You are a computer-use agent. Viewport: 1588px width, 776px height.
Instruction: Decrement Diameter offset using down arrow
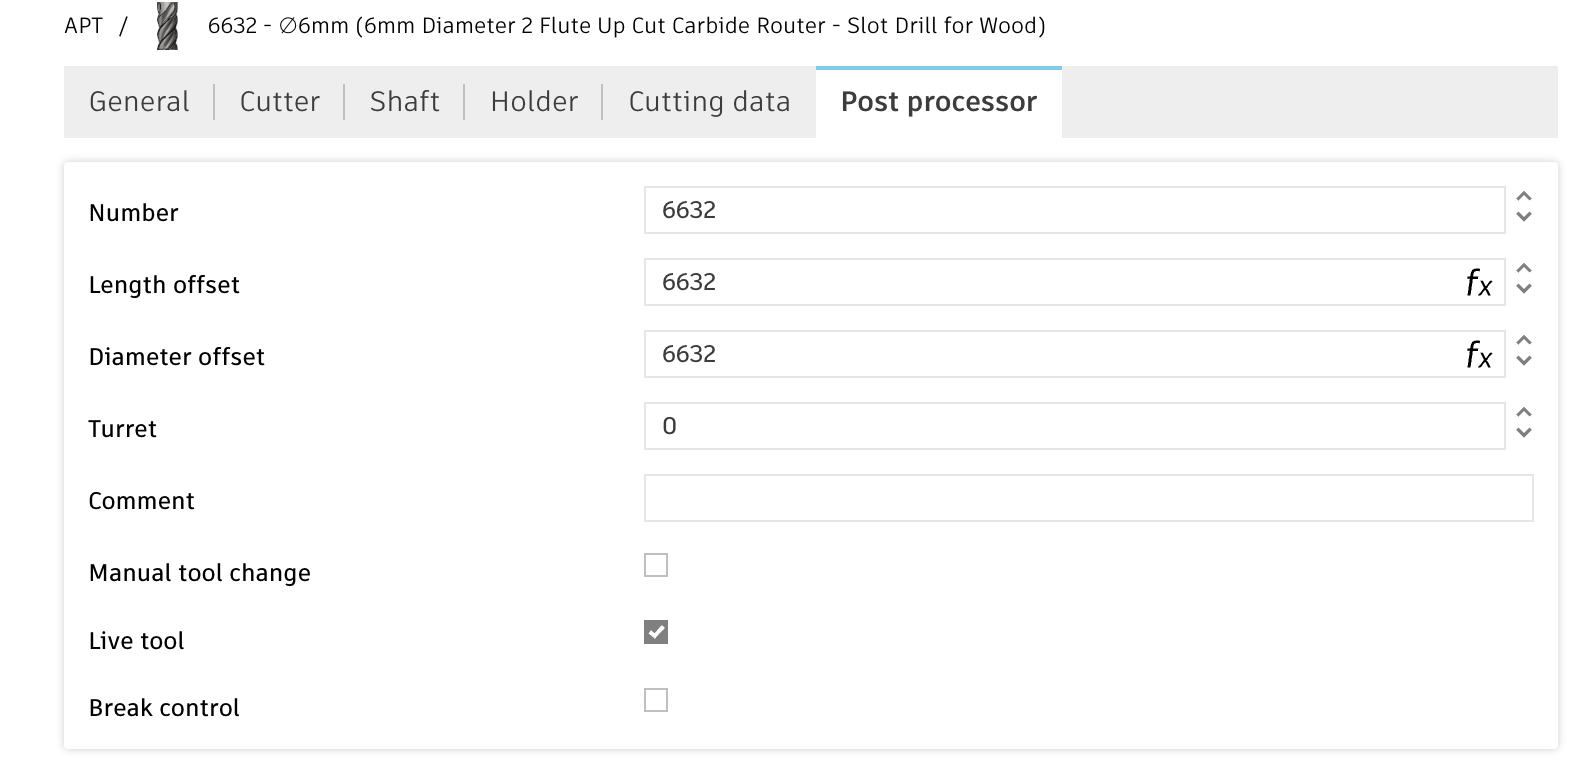click(x=1524, y=360)
